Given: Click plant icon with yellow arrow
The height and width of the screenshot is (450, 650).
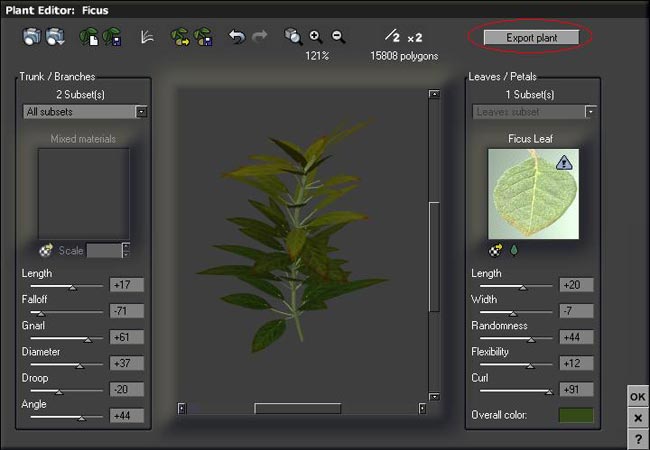Looking at the screenshot, I should pyautogui.click(x=180, y=36).
